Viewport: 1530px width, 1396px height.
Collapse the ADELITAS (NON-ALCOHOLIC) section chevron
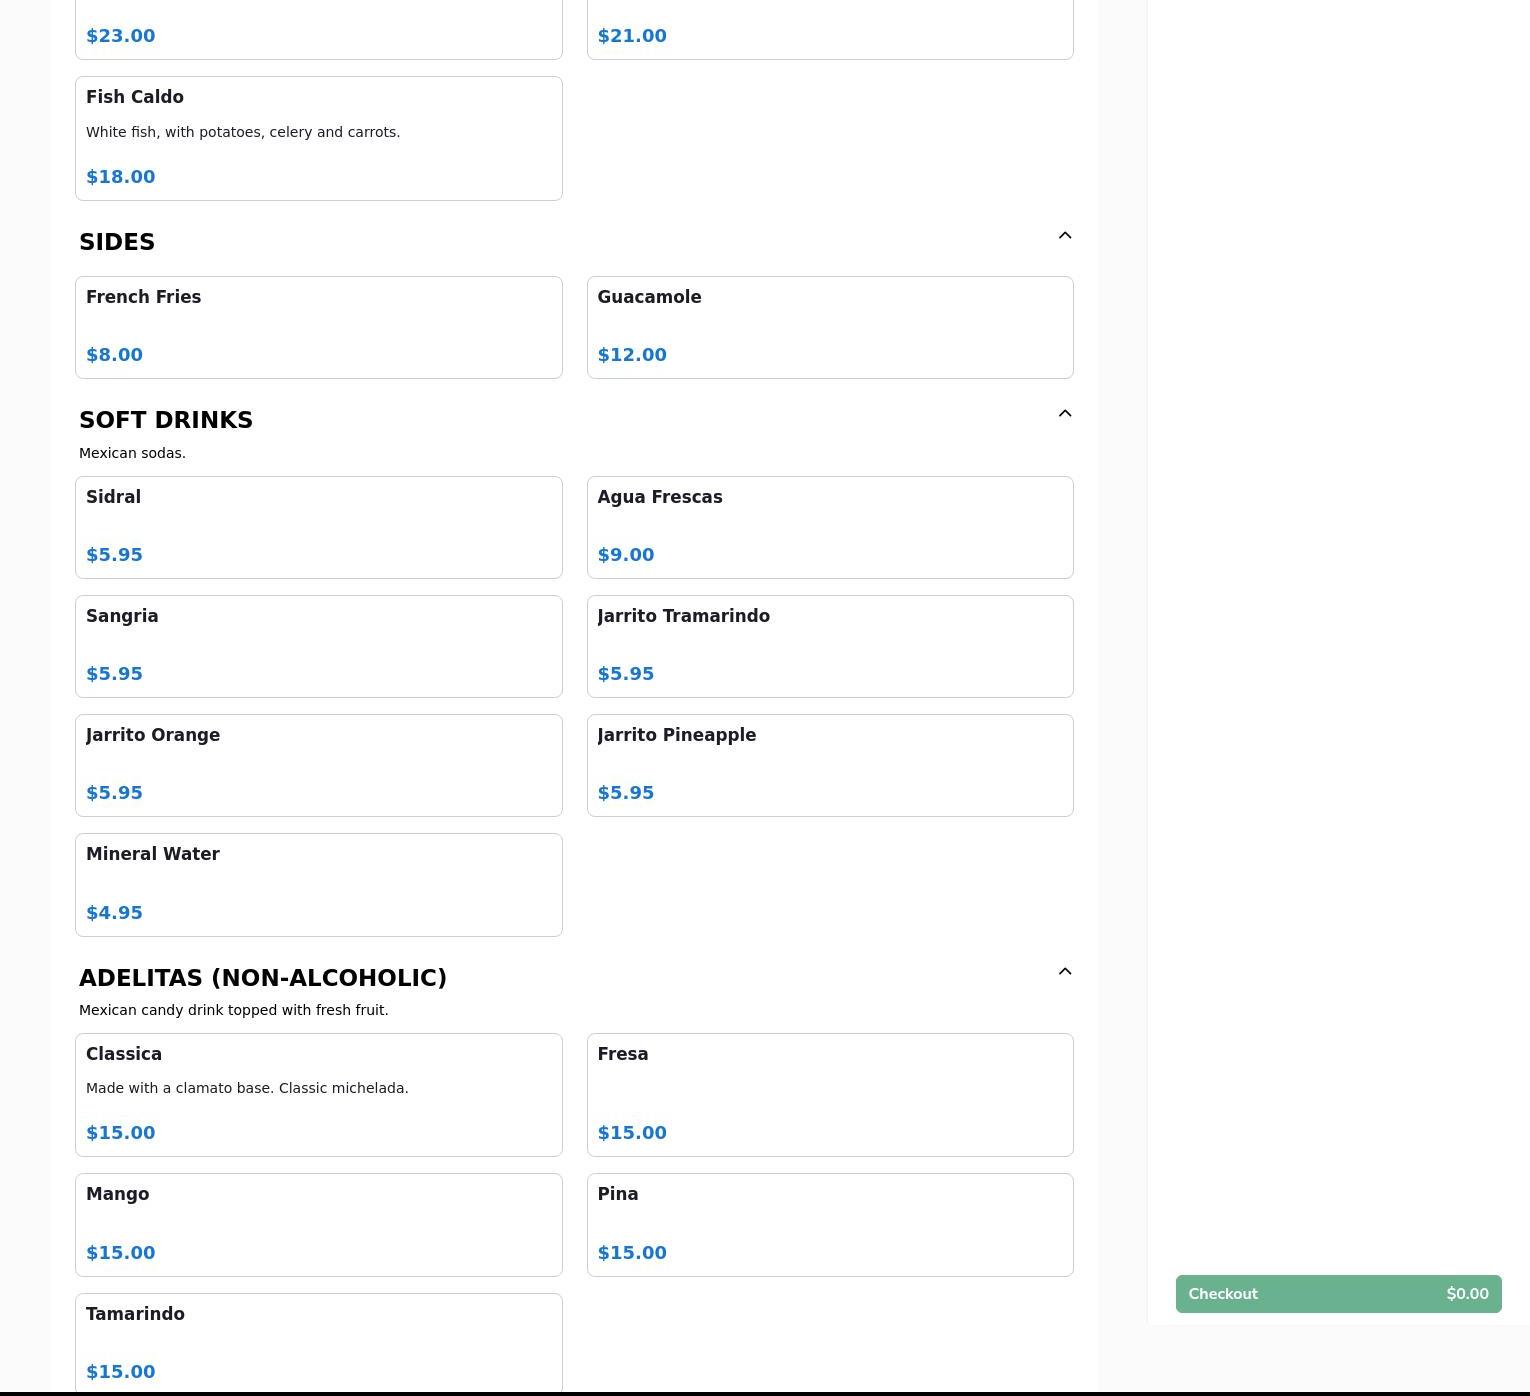tap(1064, 972)
